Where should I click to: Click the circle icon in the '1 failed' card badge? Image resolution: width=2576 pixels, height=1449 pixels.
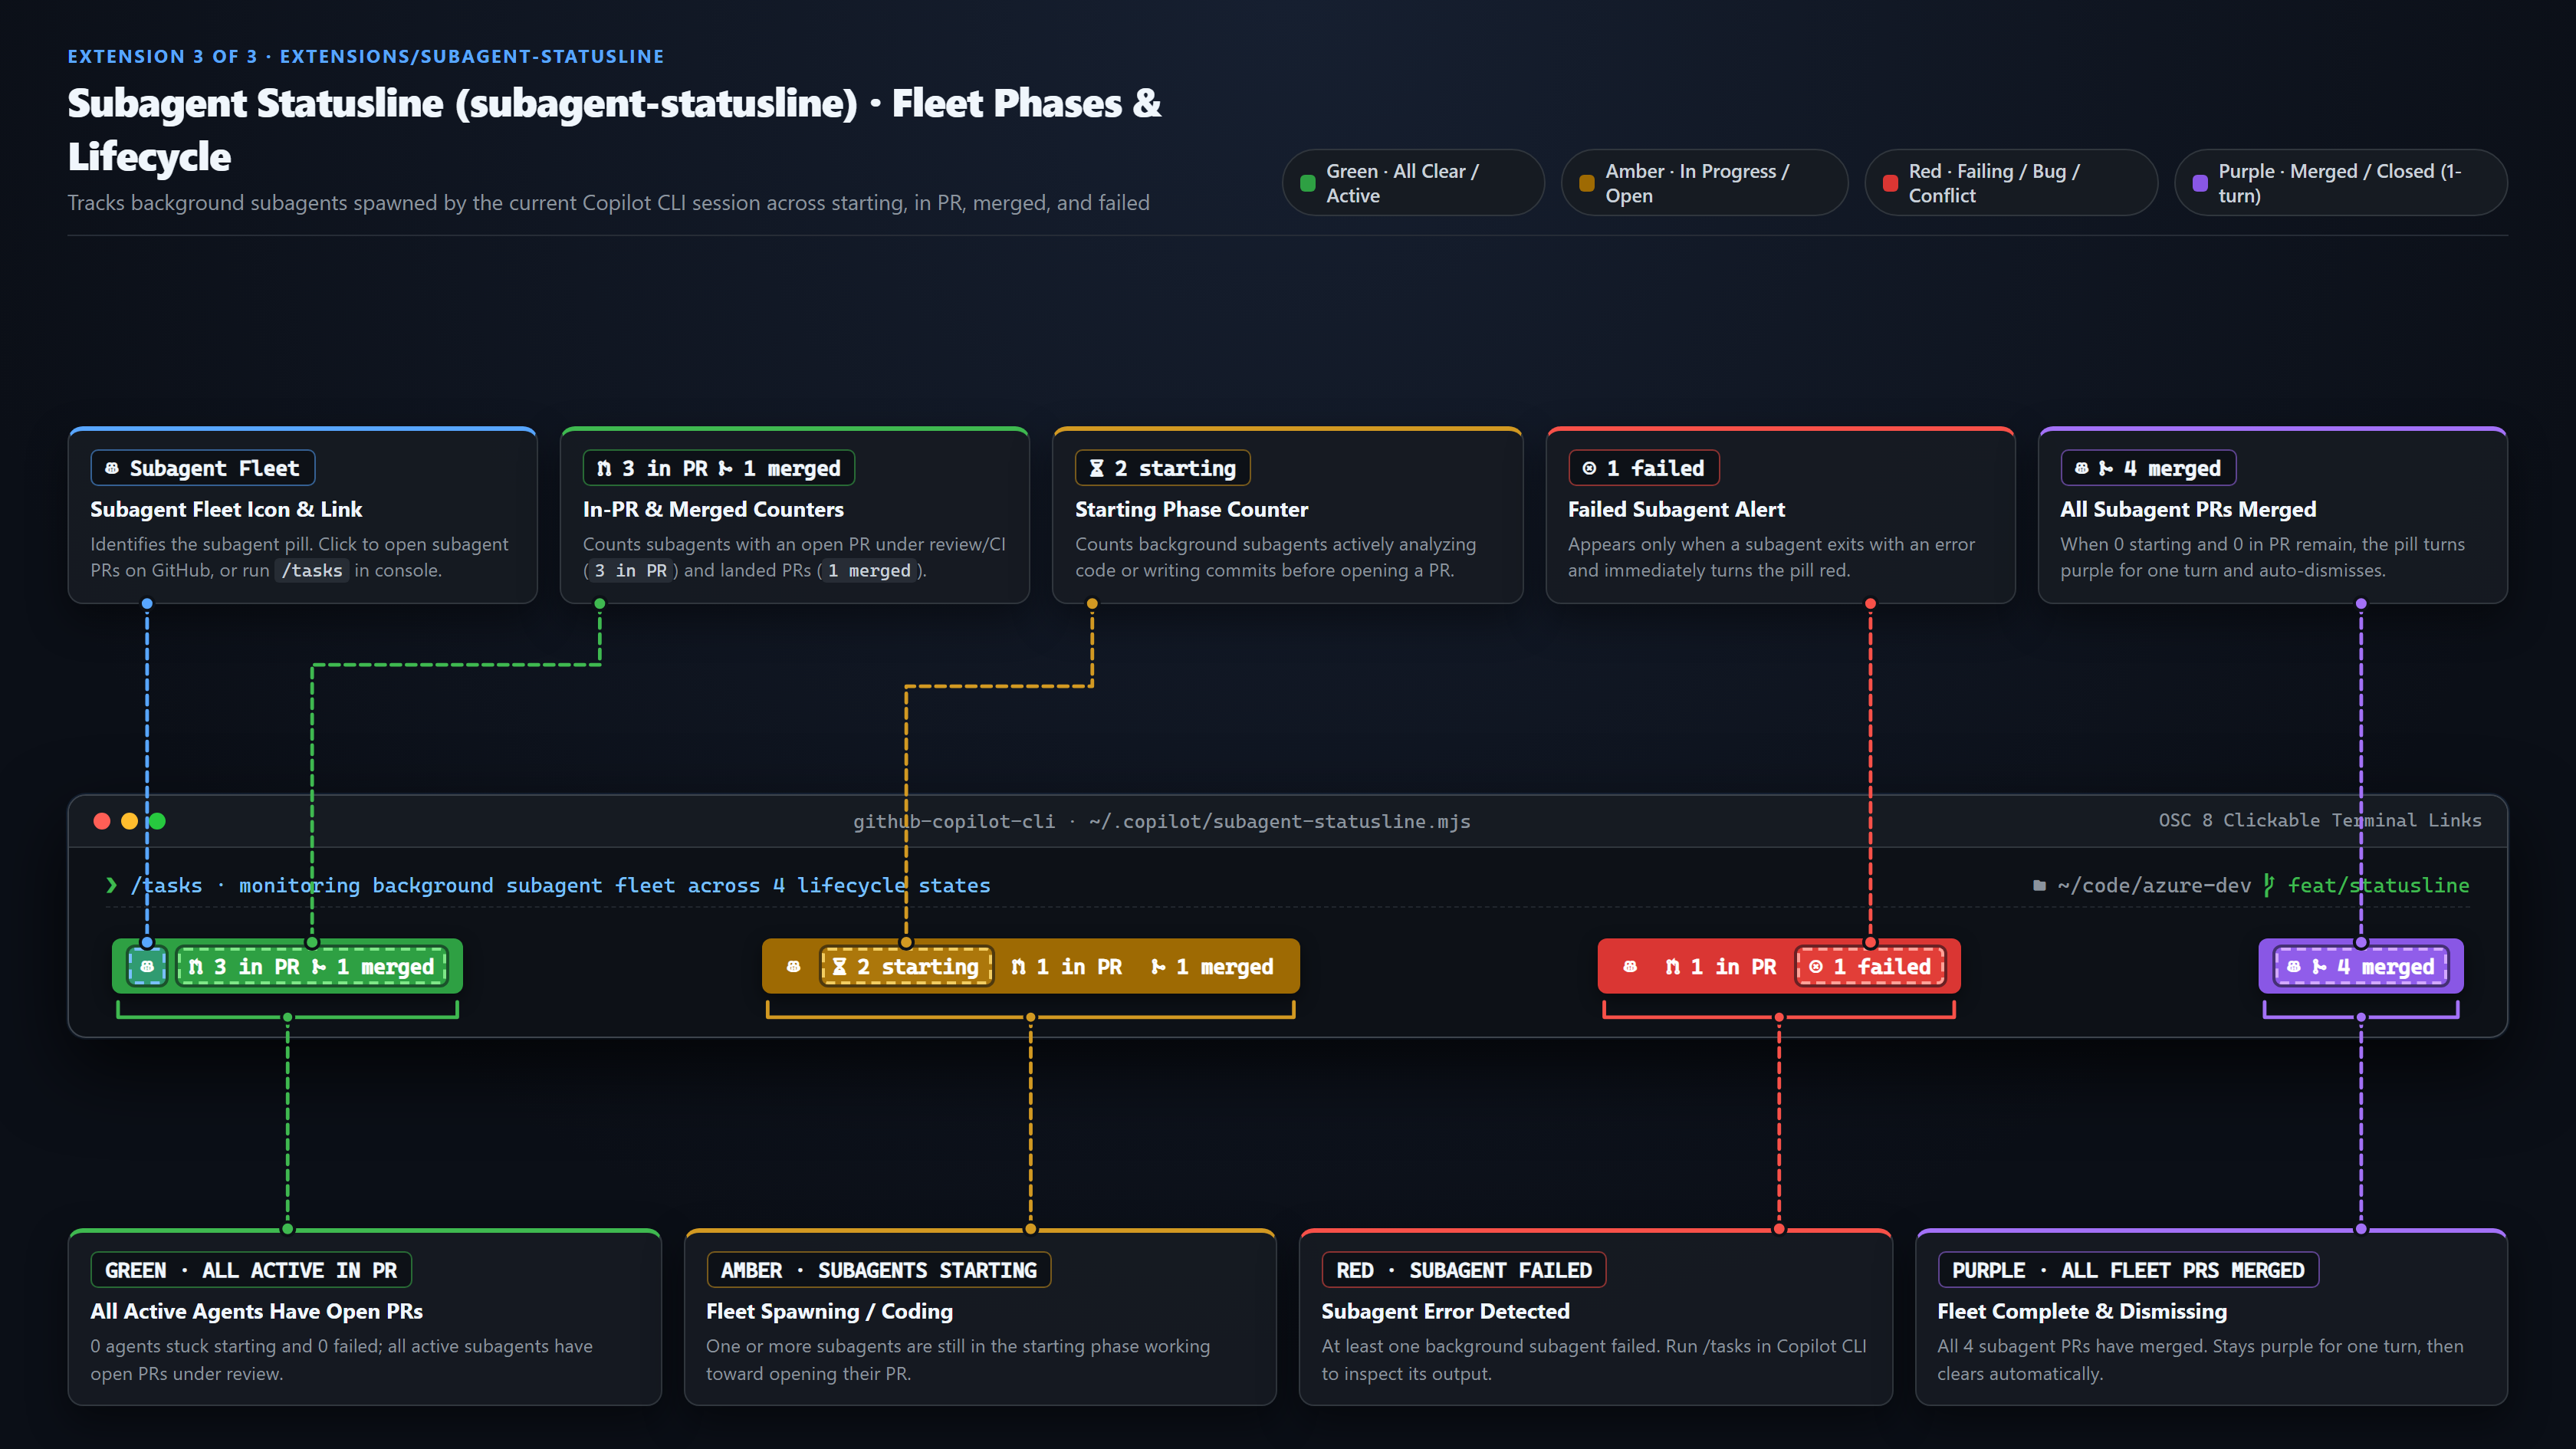click(1589, 468)
